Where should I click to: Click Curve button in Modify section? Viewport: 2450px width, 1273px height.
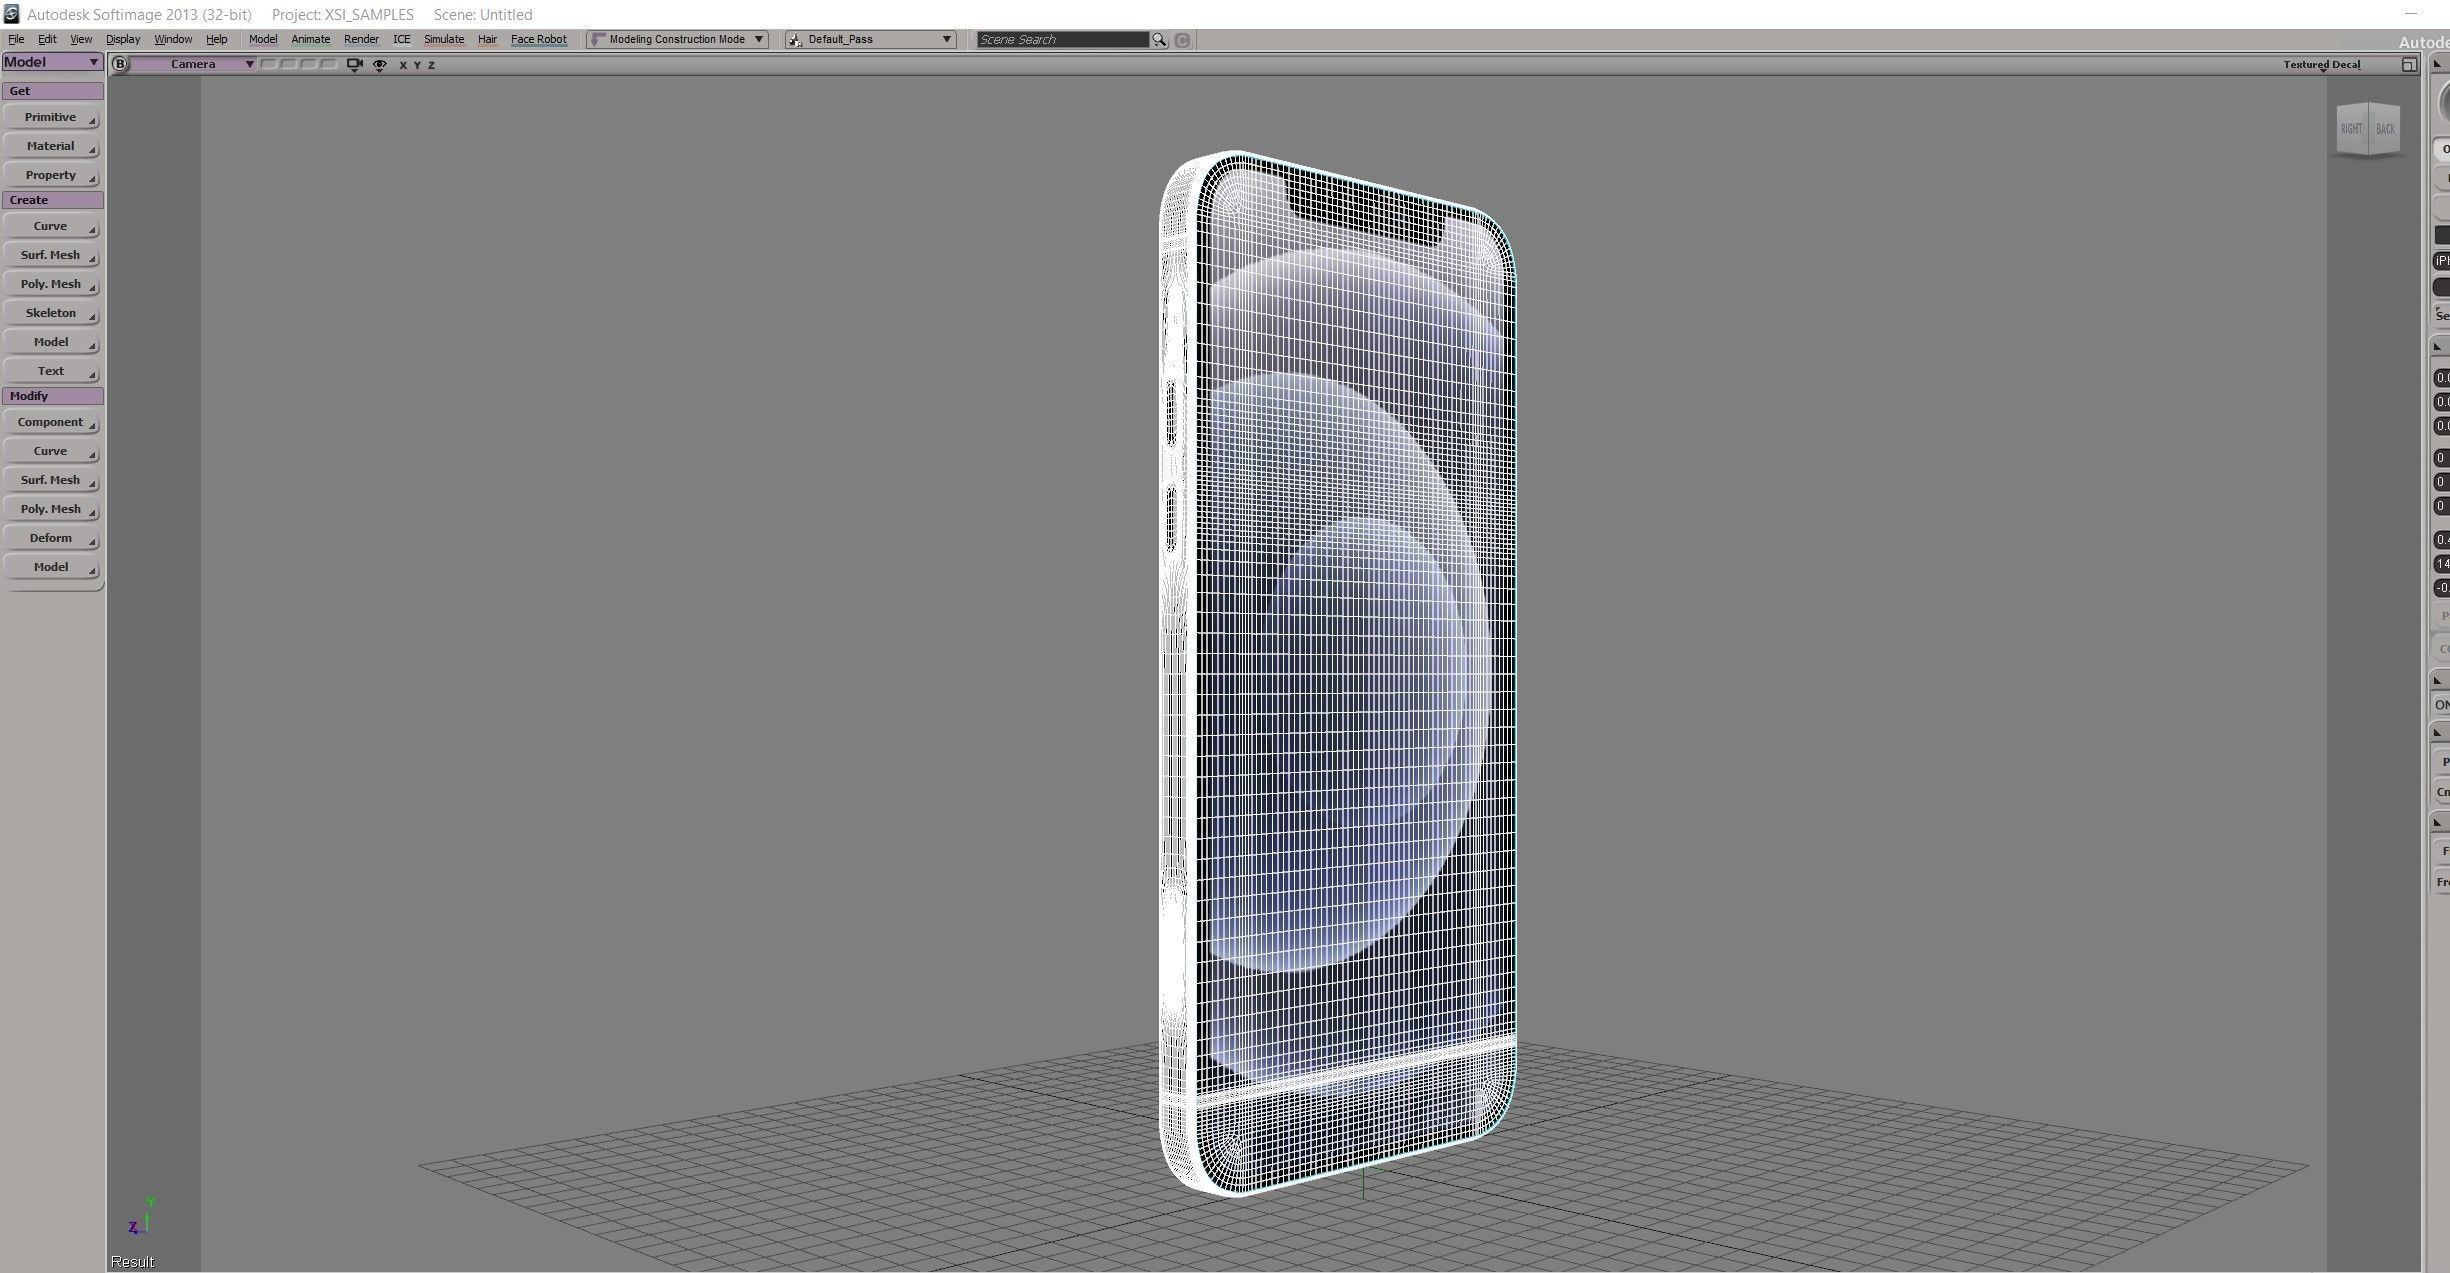tap(51, 451)
